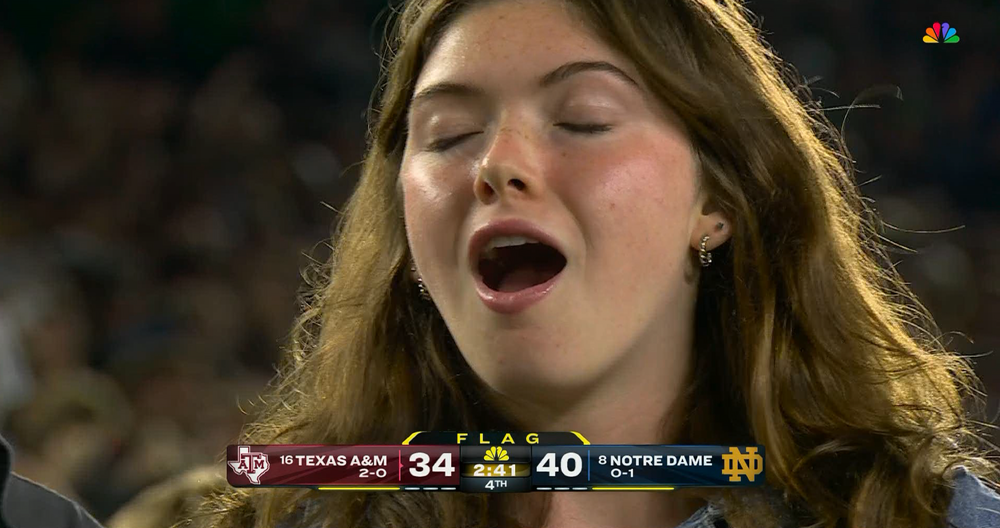The image size is (1000, 528).
Task: Click the Notre Dame score of 40
Action: pos(559,466)
